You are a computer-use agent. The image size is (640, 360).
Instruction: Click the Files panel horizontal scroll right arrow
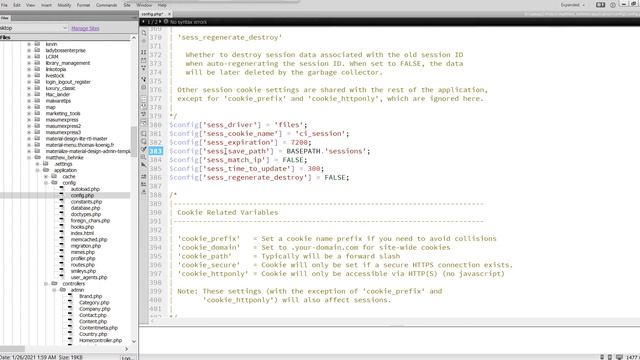127,349
